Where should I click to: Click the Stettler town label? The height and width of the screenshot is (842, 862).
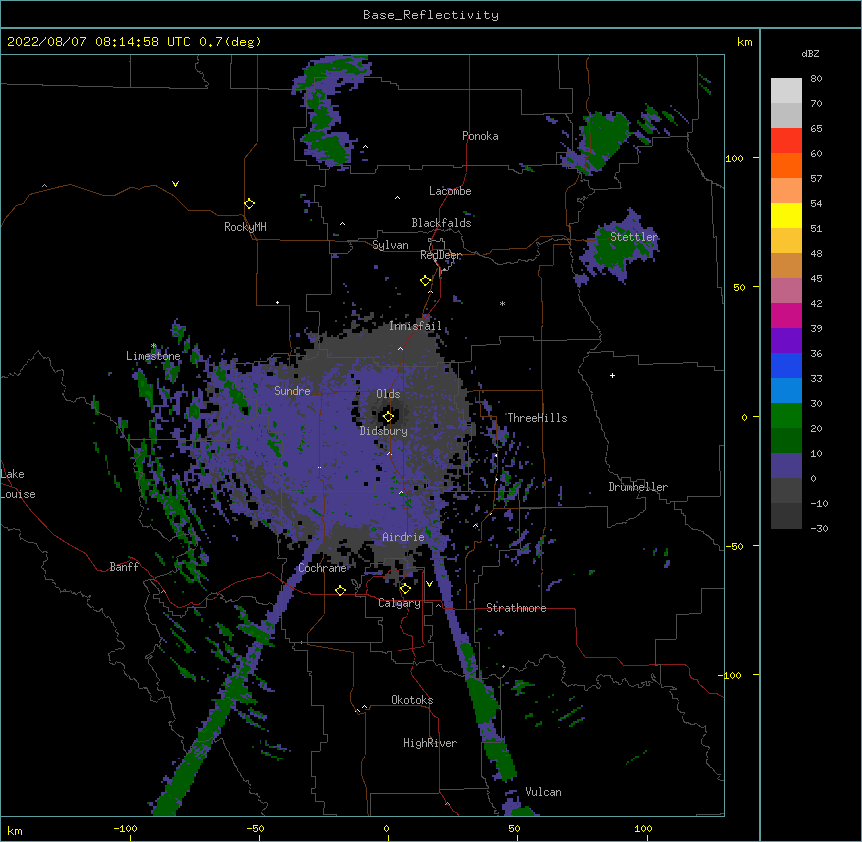(x=634, y=237)
